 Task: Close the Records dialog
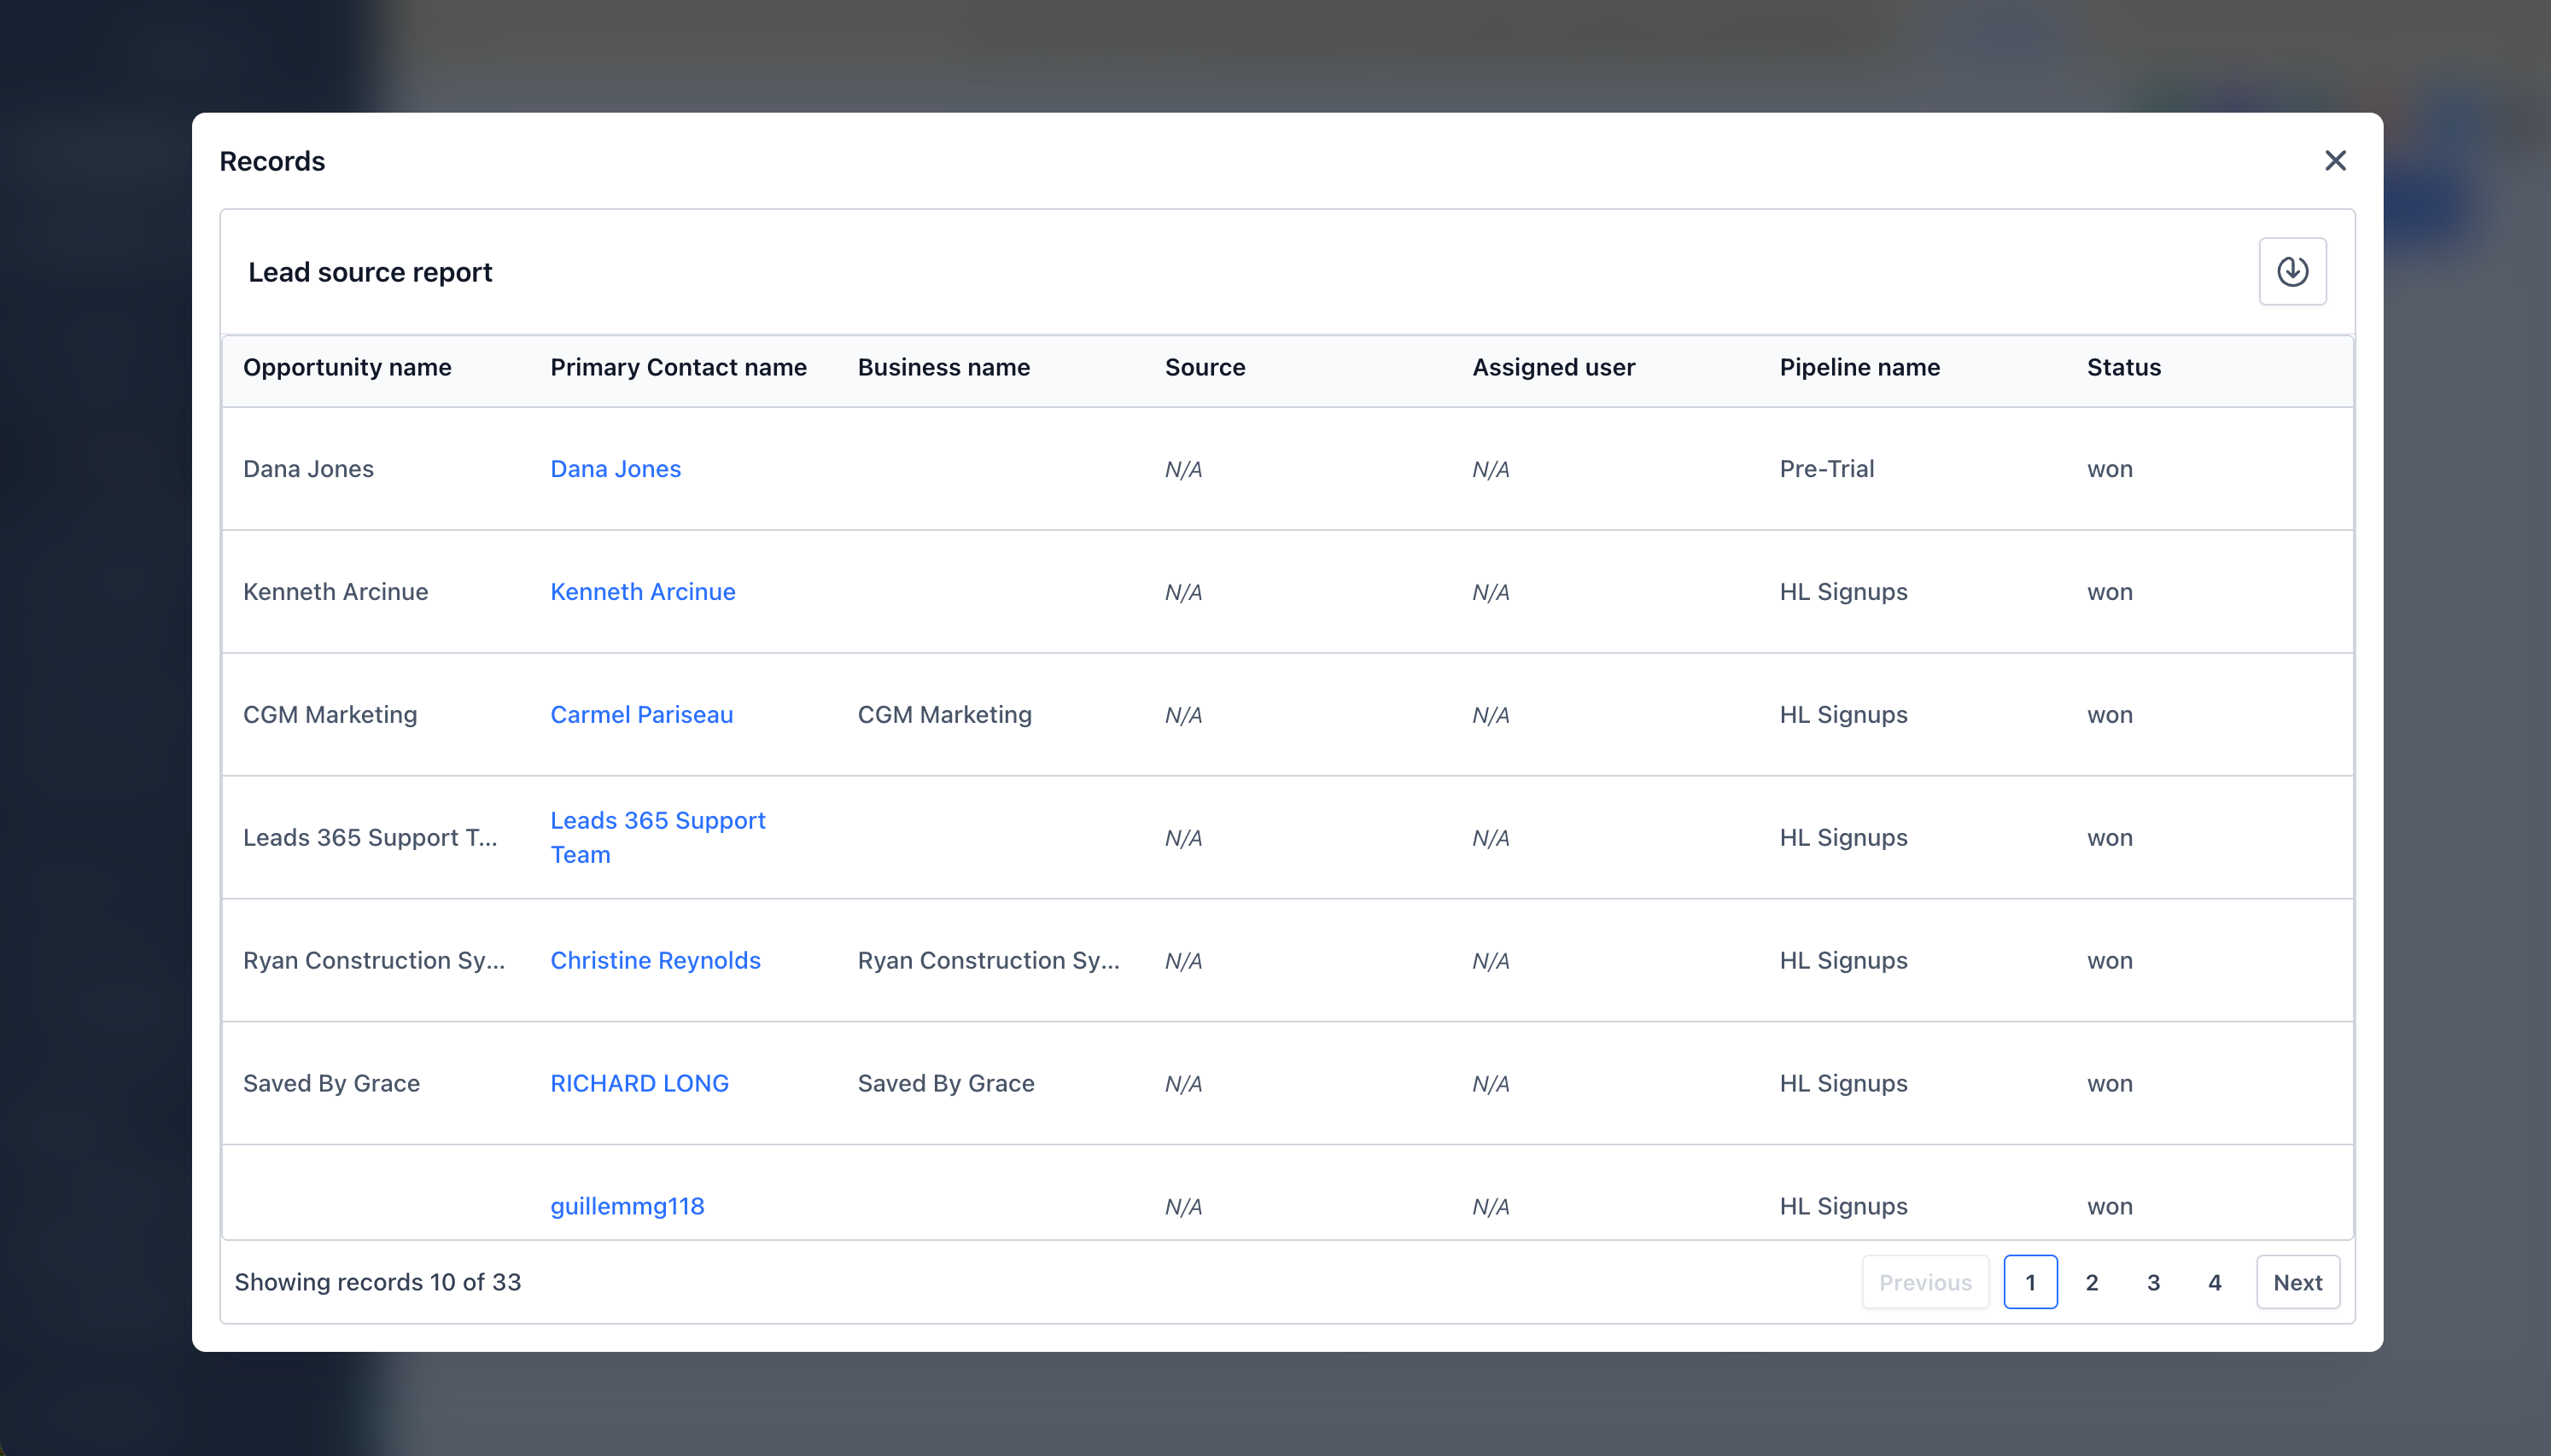point(2335,161)
